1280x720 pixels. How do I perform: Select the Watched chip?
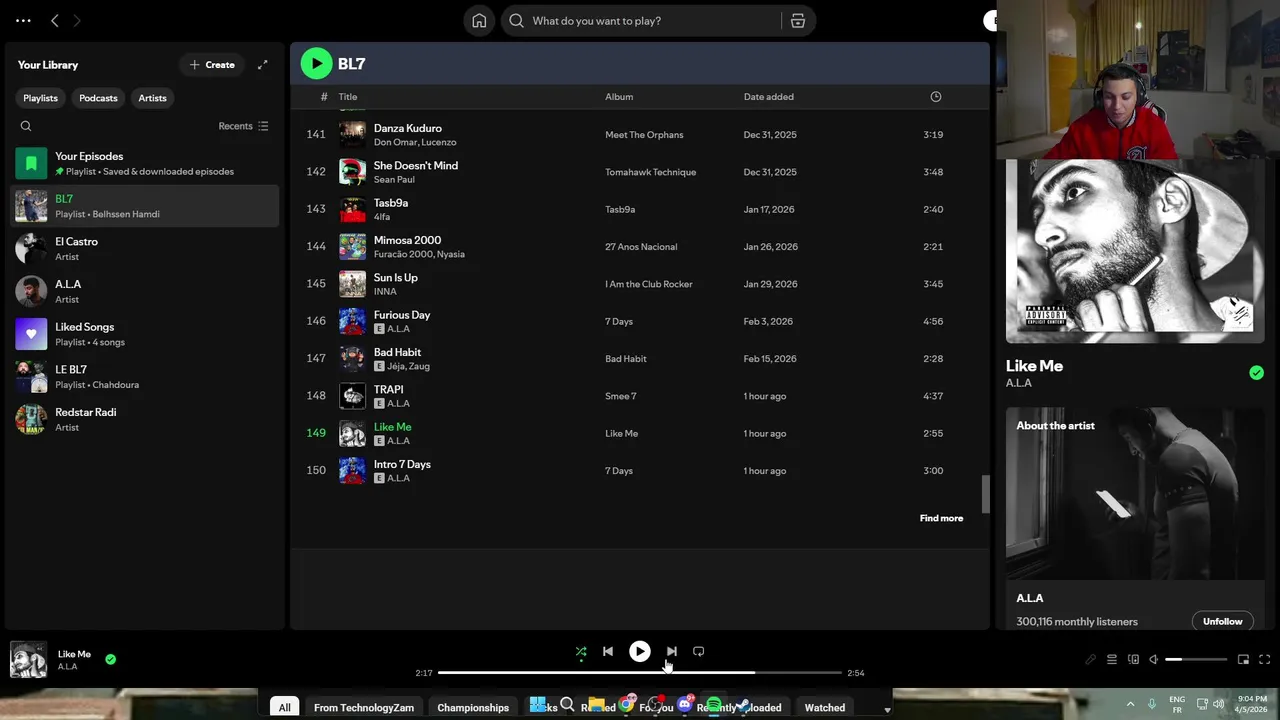[825, 707]
